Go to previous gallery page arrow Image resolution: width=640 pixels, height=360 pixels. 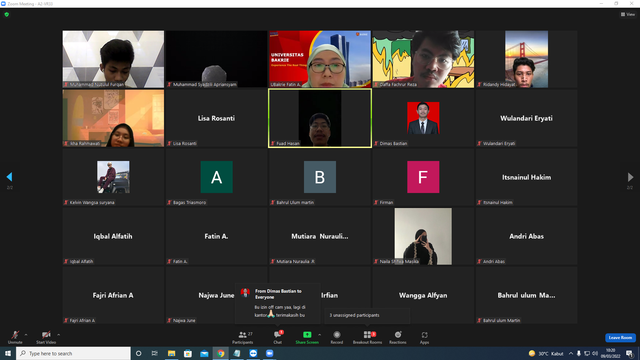[9, 177]
